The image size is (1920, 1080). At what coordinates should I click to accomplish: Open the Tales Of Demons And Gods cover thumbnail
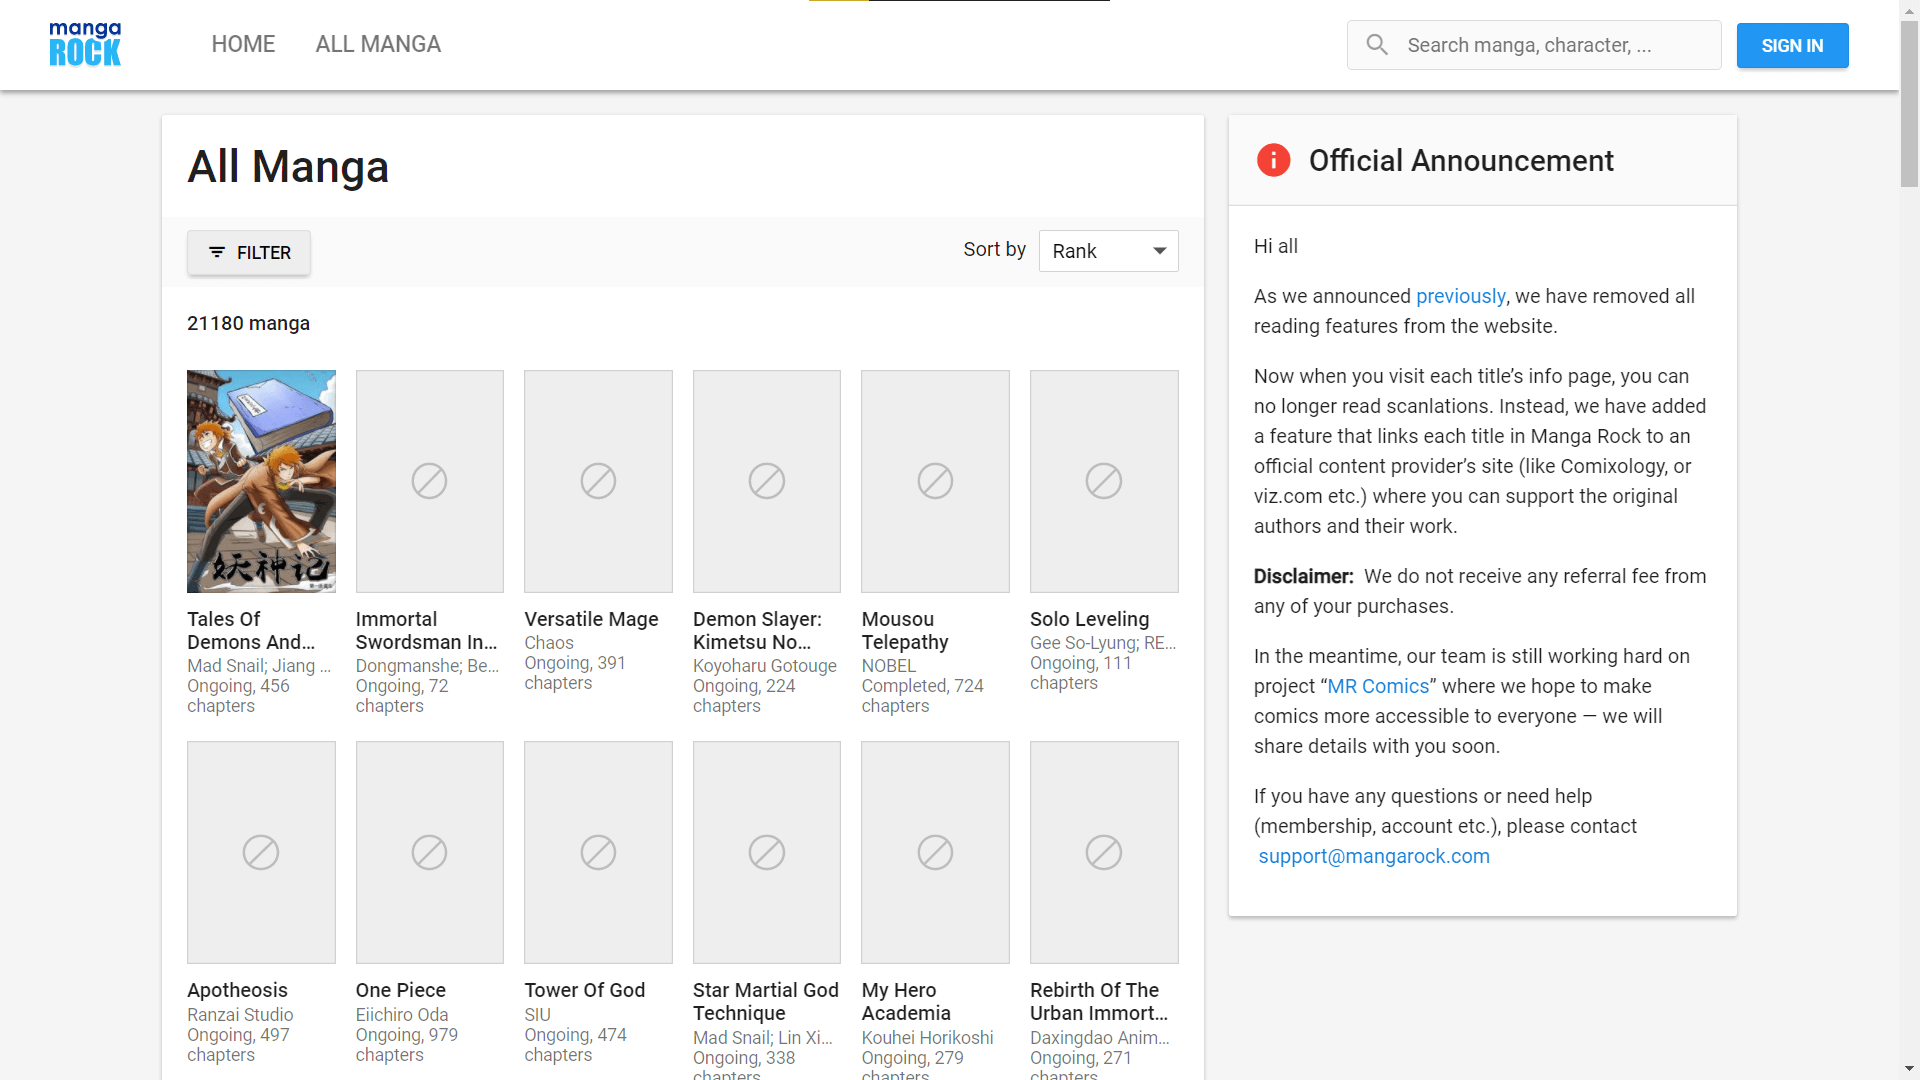(x=261, y=481)
